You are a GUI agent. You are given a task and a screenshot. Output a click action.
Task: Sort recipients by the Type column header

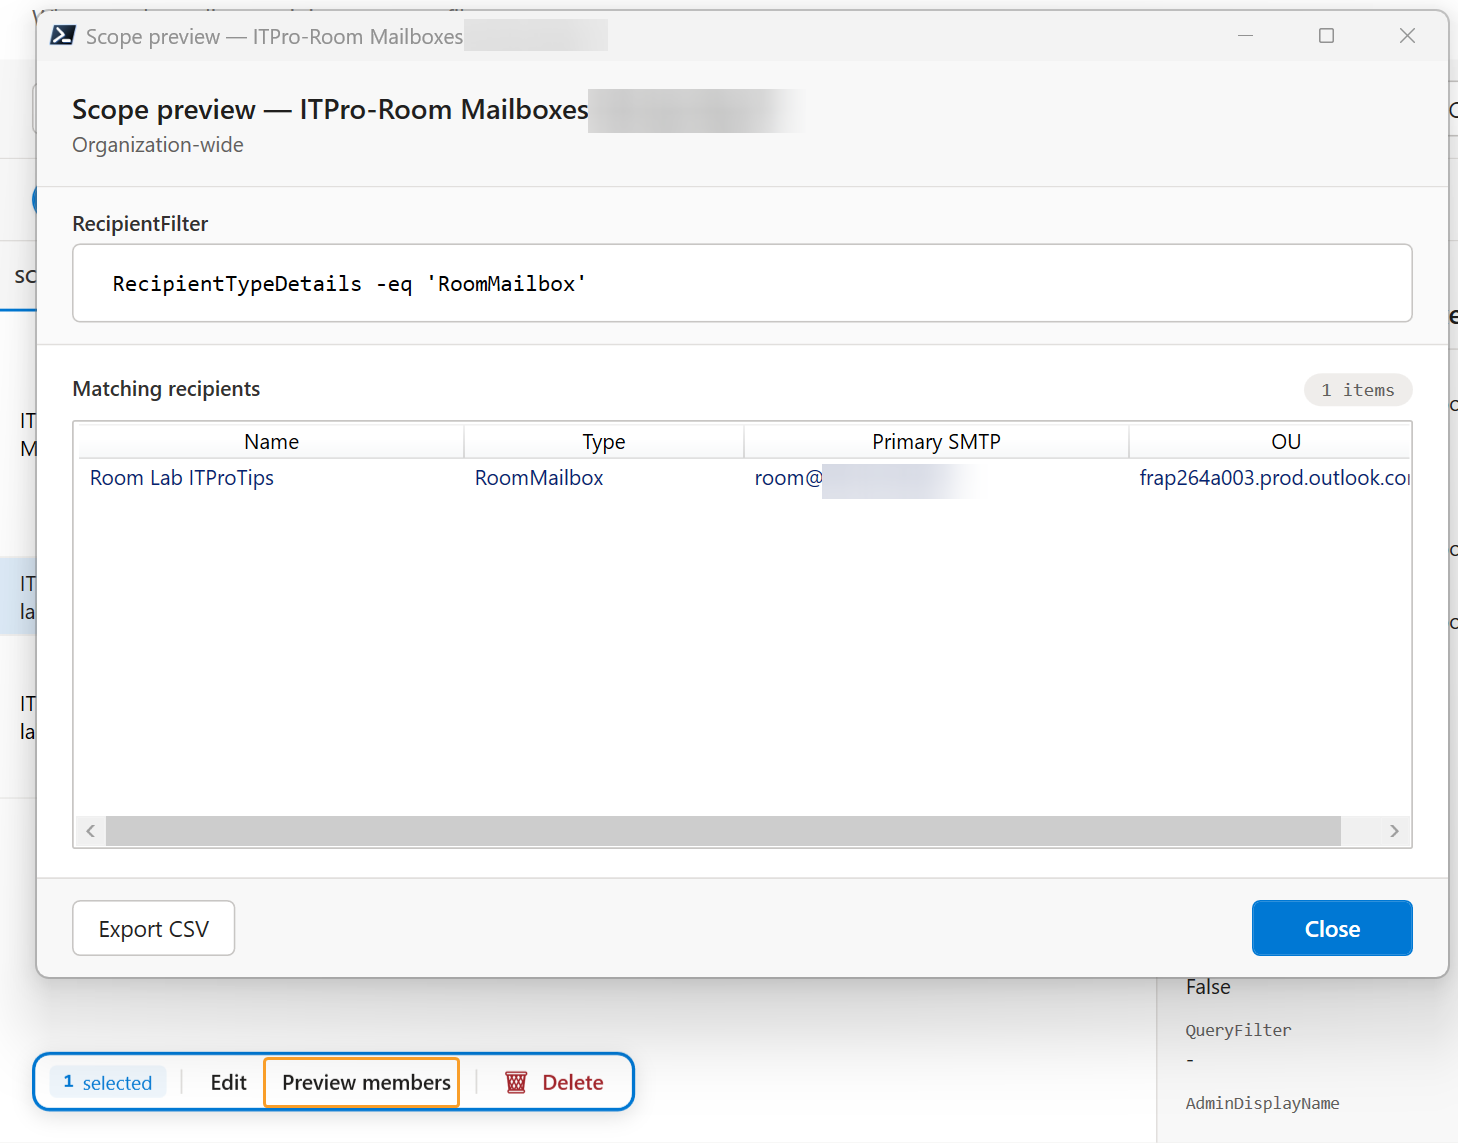[x=604, y=441]
